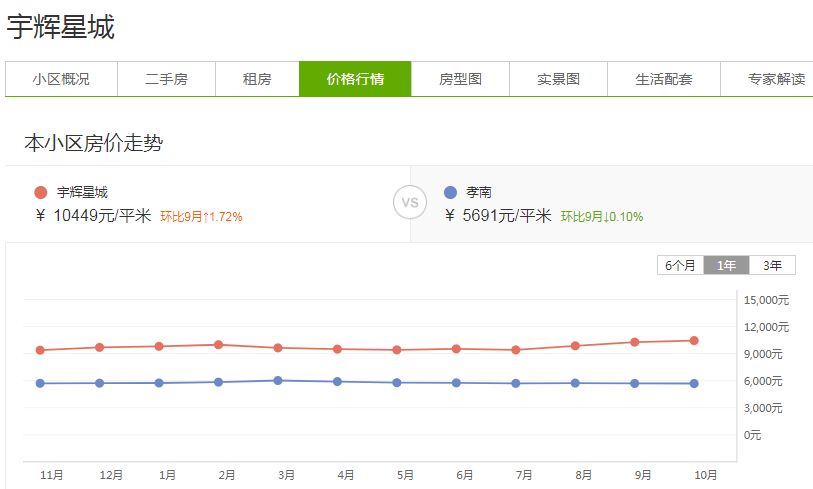Viewport: 813px width, 489px height.
Task: Switch to the 生活配套 tab
Action: point(664,79)
